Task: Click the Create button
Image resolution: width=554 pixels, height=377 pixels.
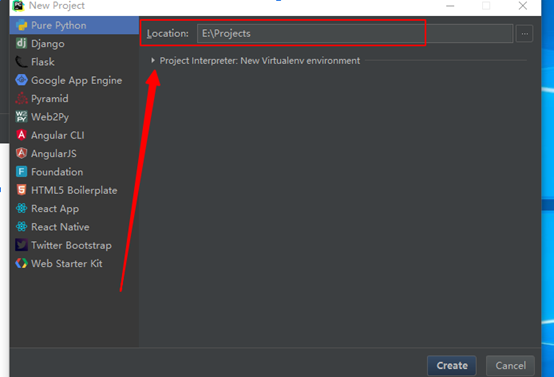Action: (x=452, y=365)
